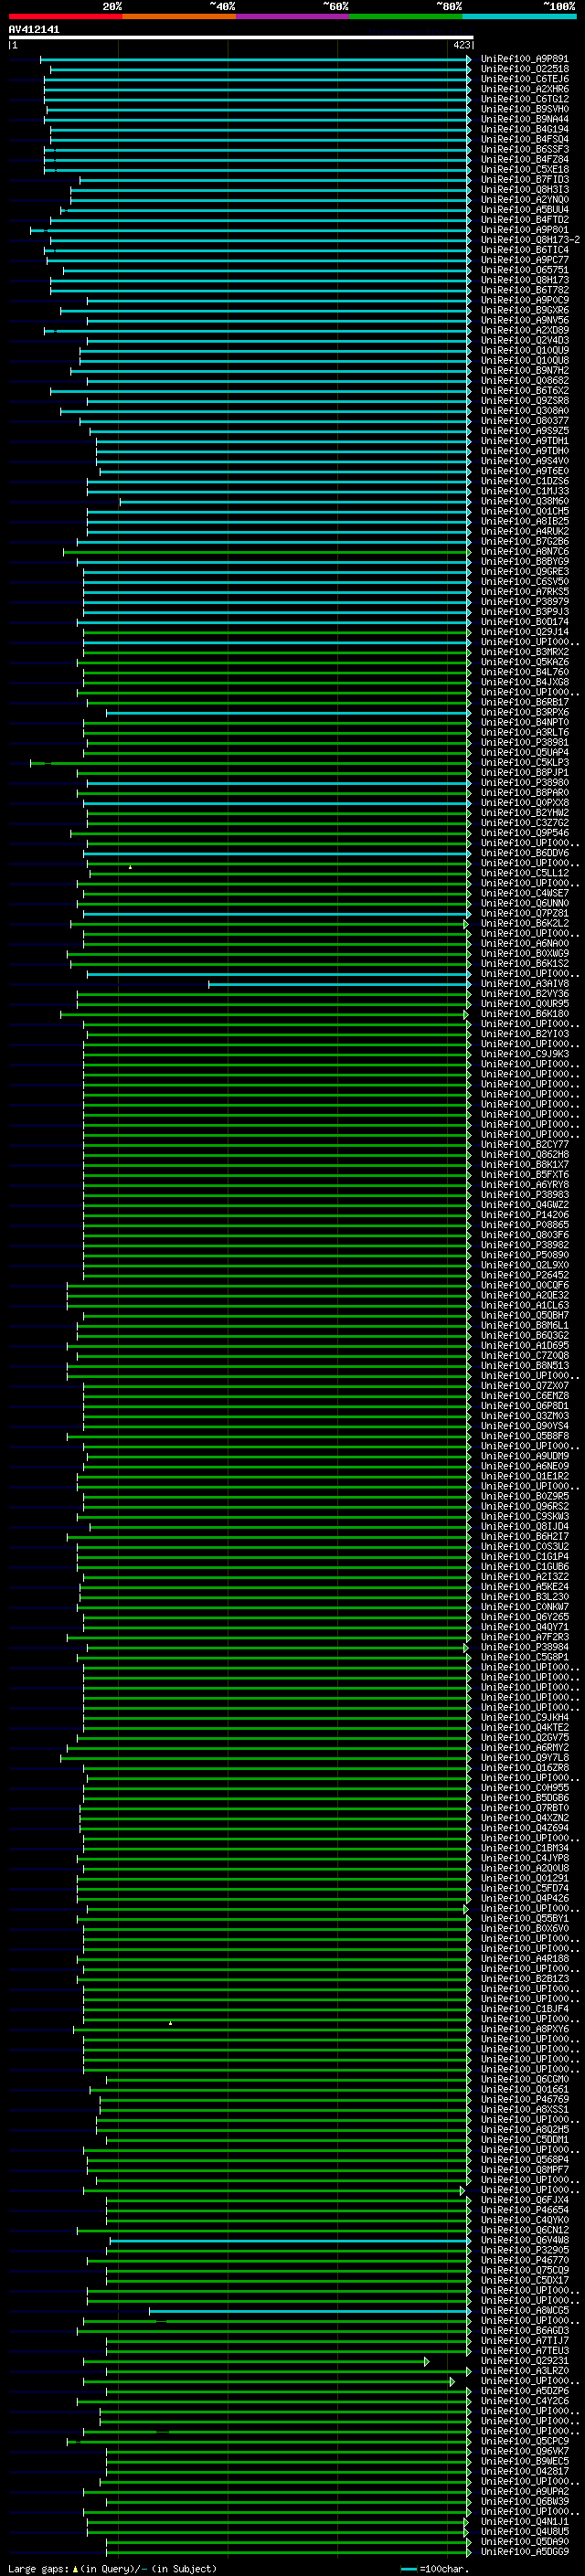Open the UniRef100_A3LRZ0 entry
585x2576 pixels.
[x=525, y=2371]
